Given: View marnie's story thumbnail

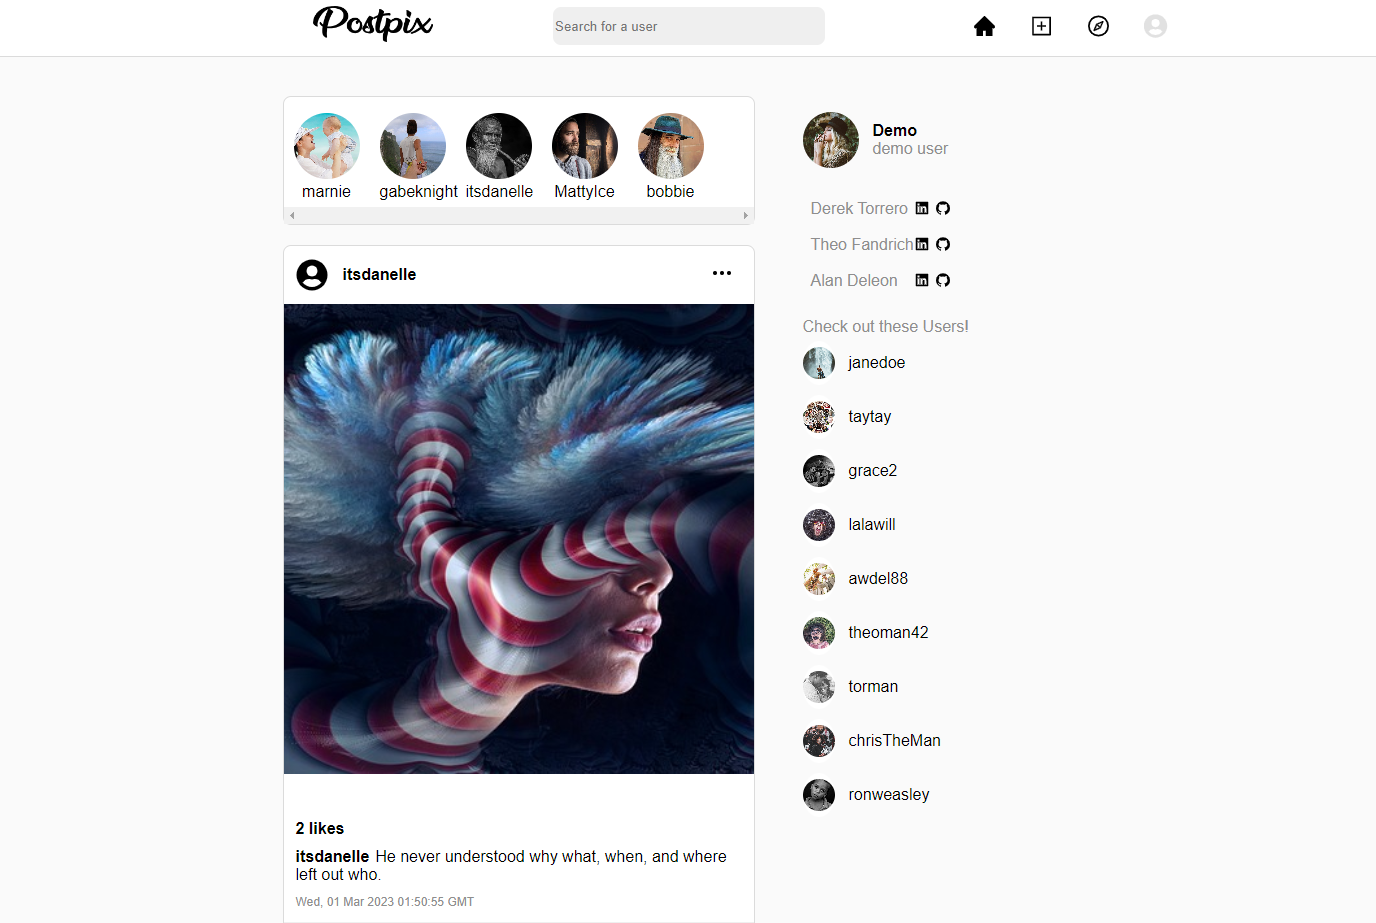Looking at the screenshot, I should pyautogui.click(x=327, y=146).
